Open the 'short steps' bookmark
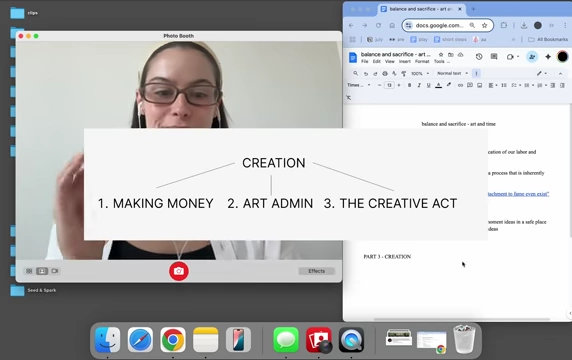This screenshot has width=572, height=360. [x=450, y=39]
